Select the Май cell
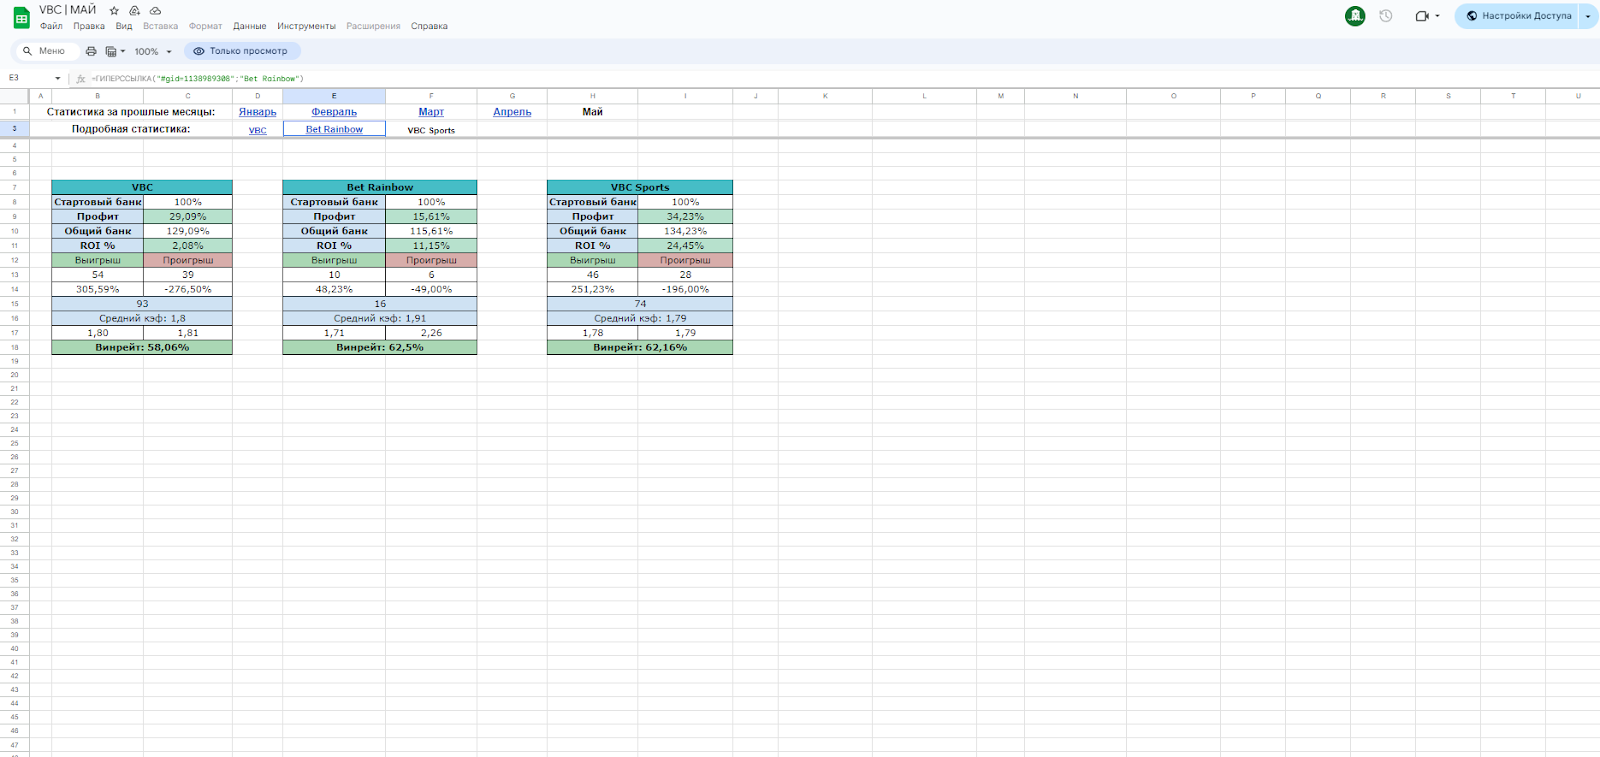This screenshot has height=757, width=1600. (x=592, y=112)
